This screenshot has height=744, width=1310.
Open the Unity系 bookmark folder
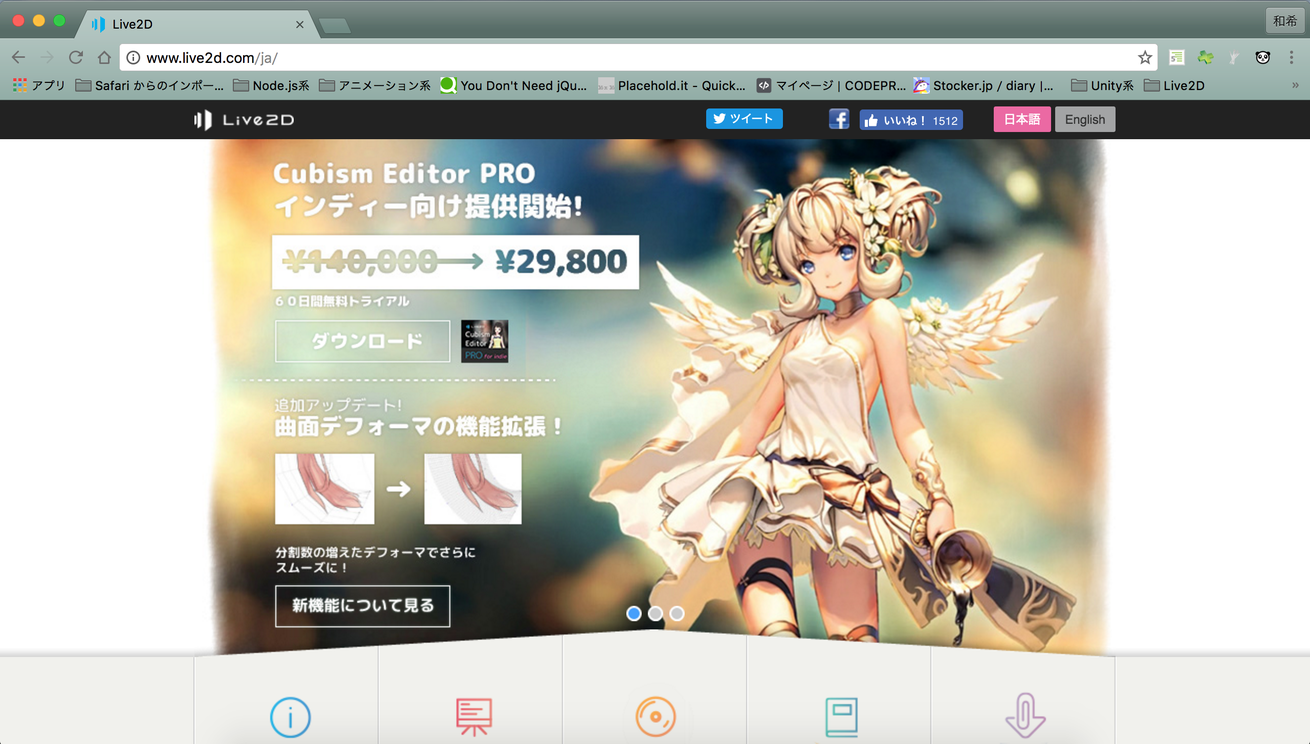pos(1102,86)
